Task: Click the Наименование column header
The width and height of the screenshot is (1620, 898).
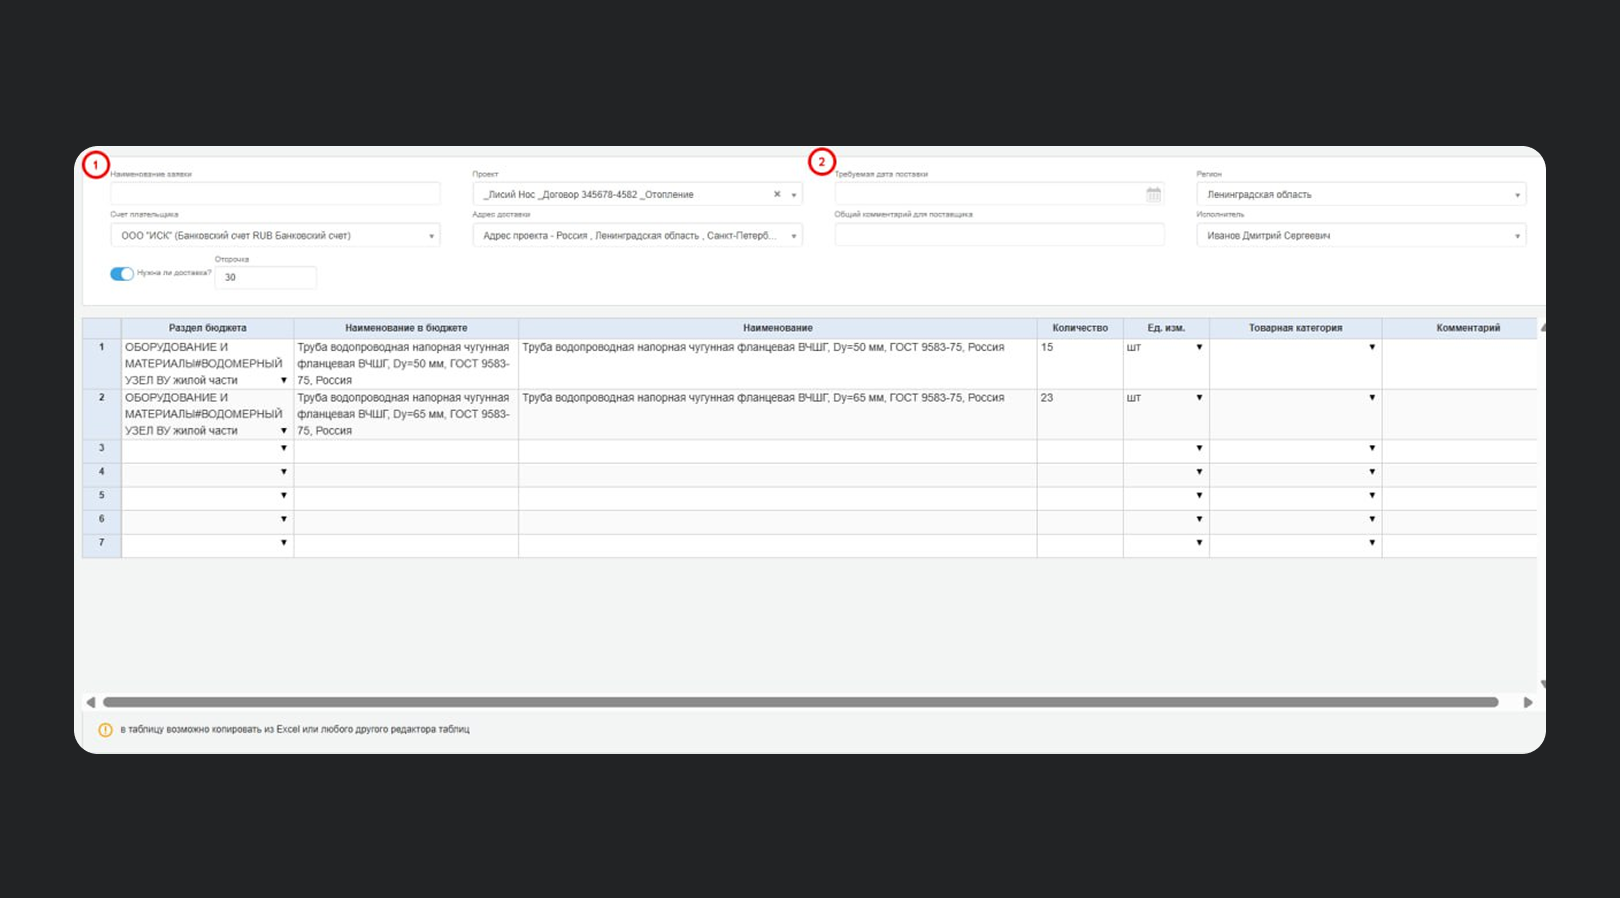Action: pos(777,328)
